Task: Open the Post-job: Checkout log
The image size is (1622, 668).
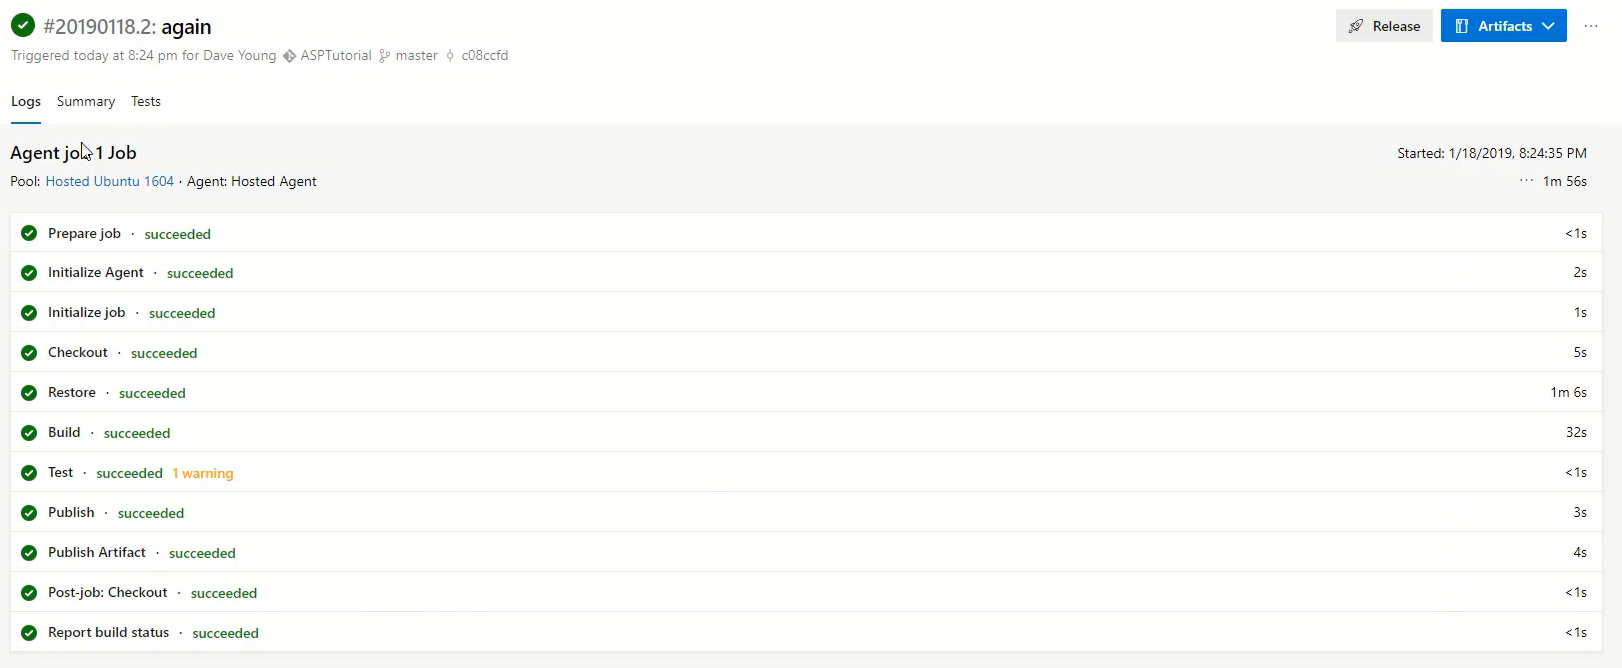Action: tap(806, 592)
